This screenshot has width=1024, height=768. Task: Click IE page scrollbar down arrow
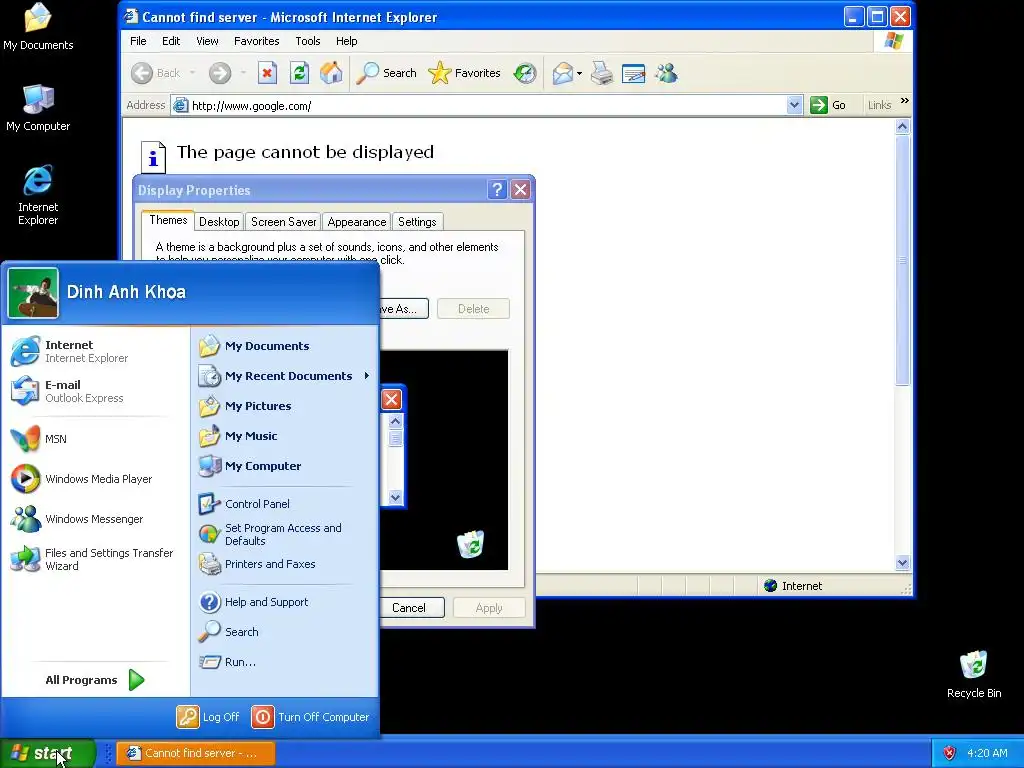[903, 562]
